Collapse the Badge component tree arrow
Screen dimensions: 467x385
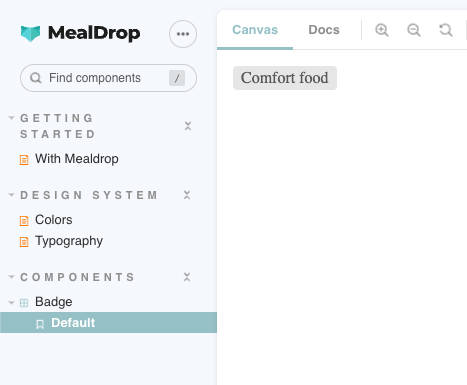(12, 303)
